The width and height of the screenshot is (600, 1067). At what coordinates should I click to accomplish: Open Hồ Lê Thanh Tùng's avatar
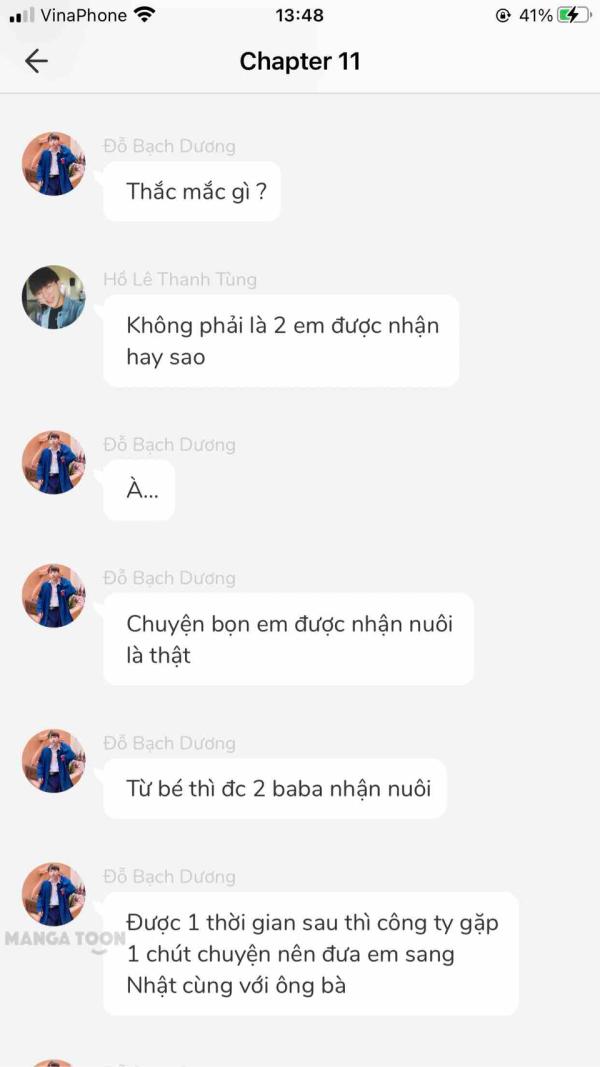point(54,297)
